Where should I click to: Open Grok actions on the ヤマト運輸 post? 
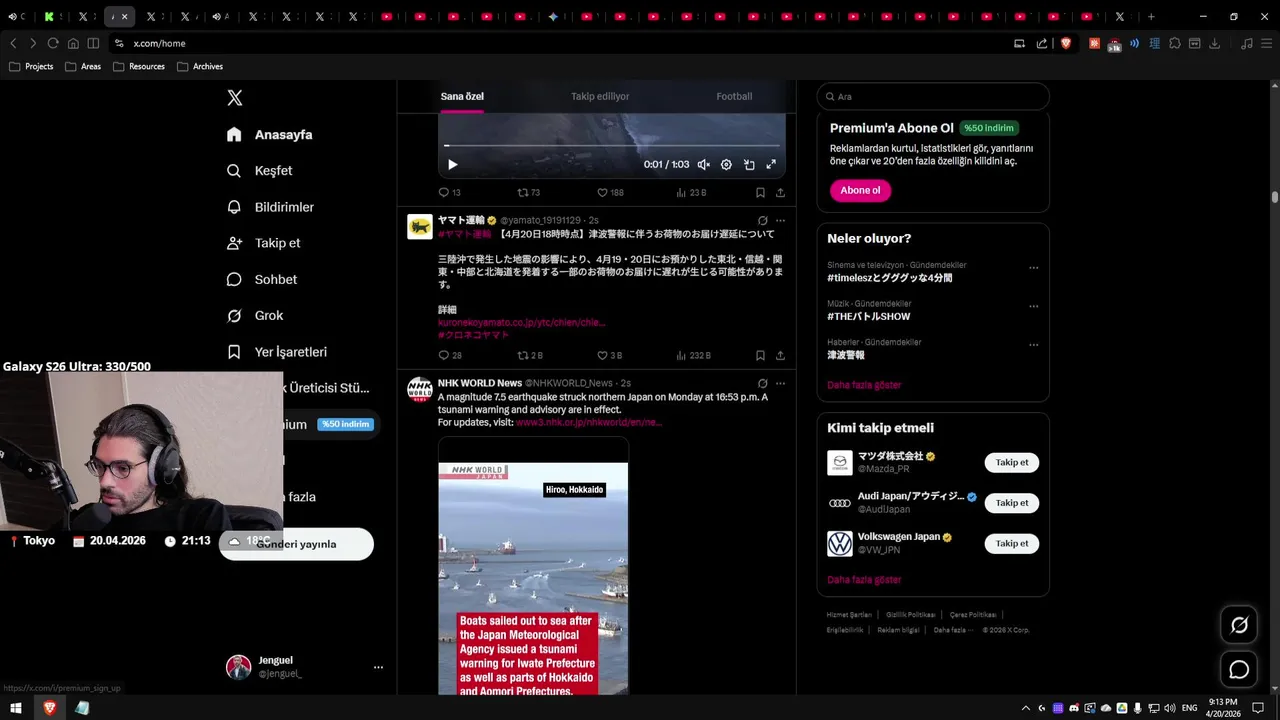(x=763, y=220)
